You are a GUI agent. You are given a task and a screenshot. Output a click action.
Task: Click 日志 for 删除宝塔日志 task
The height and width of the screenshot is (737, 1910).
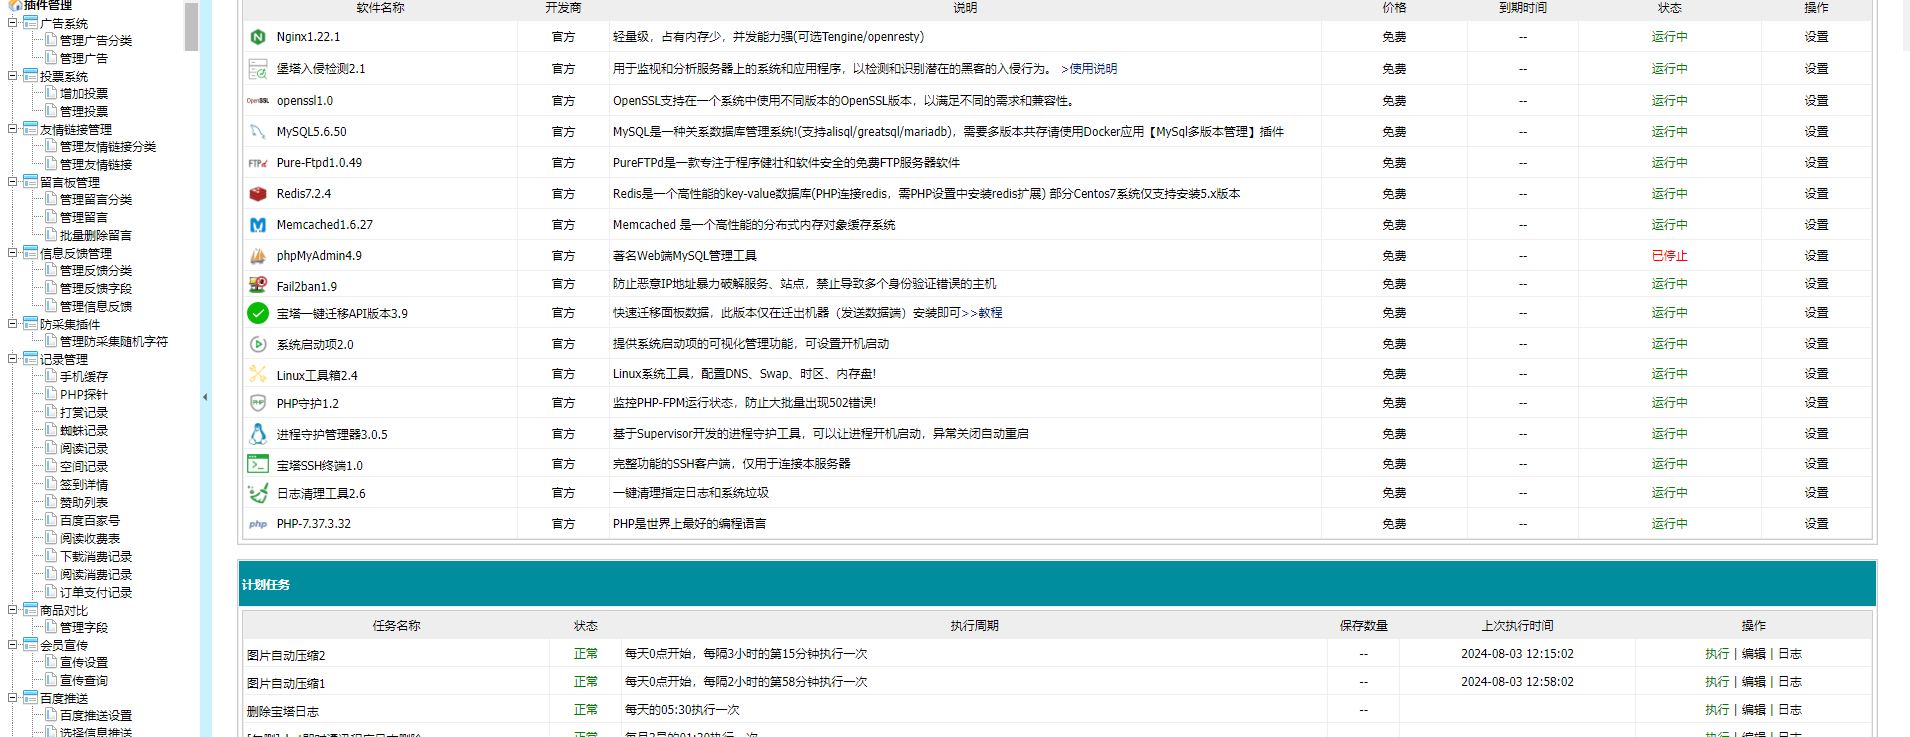pos(1789,710)
